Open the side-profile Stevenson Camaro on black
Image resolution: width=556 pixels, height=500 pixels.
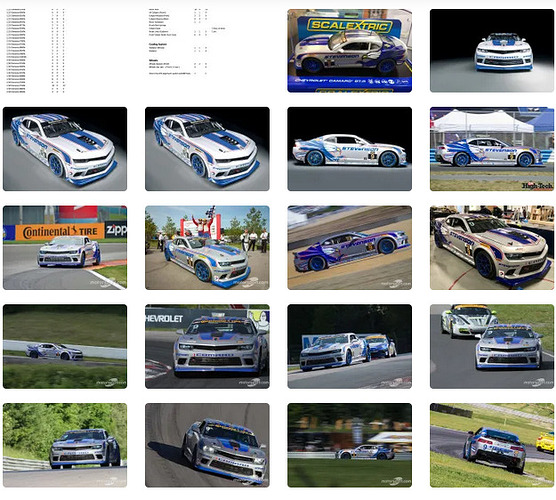pos(349,149)
